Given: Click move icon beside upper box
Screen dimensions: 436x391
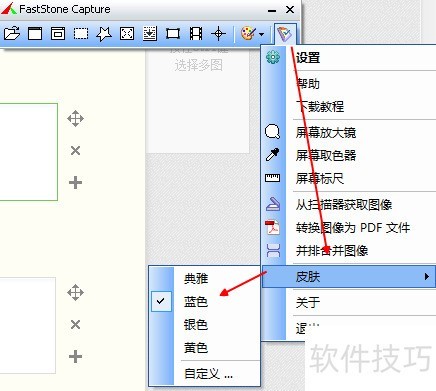Looking at the screenshot, I should pos(75,119).
